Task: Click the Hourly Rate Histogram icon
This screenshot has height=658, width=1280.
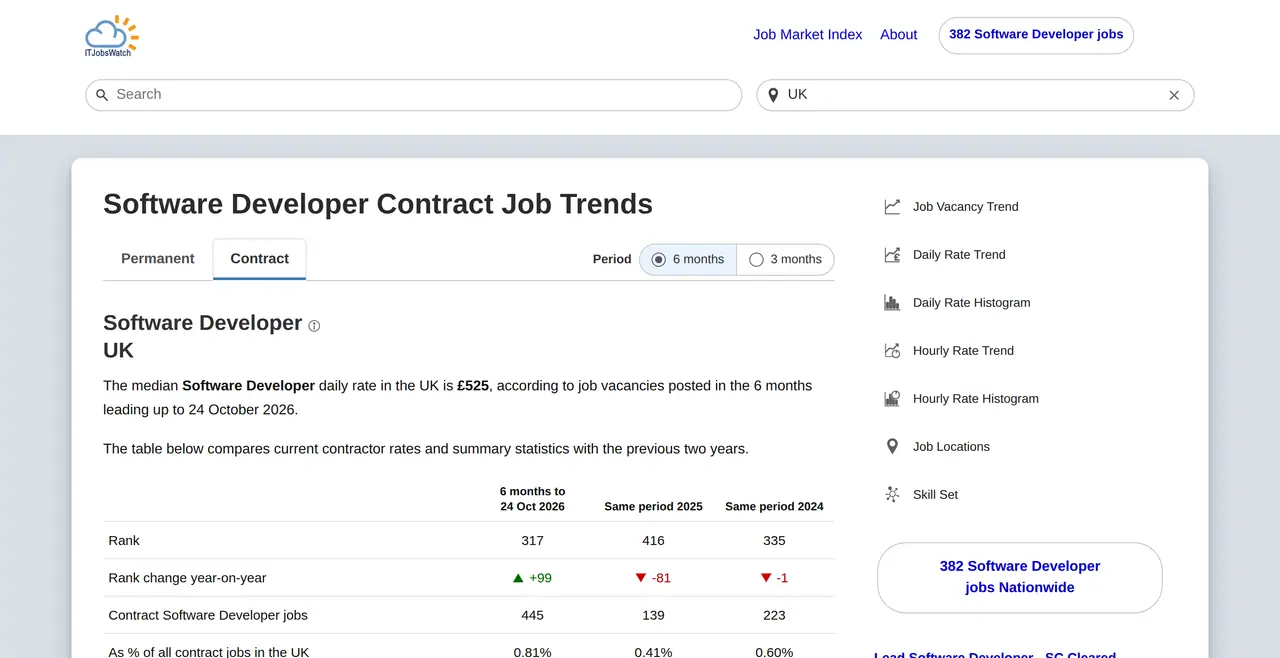Action: coord(892,399)
